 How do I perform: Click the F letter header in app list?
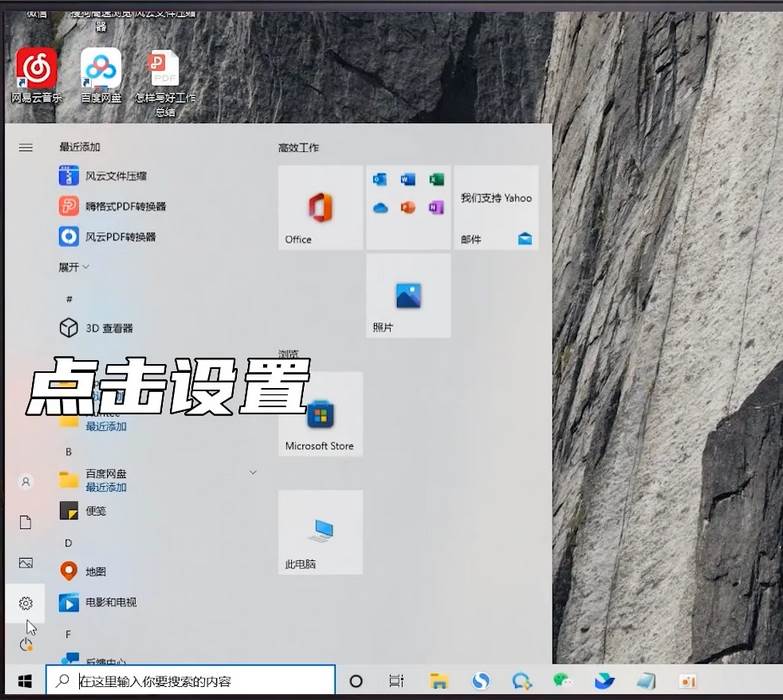point(68,634)
